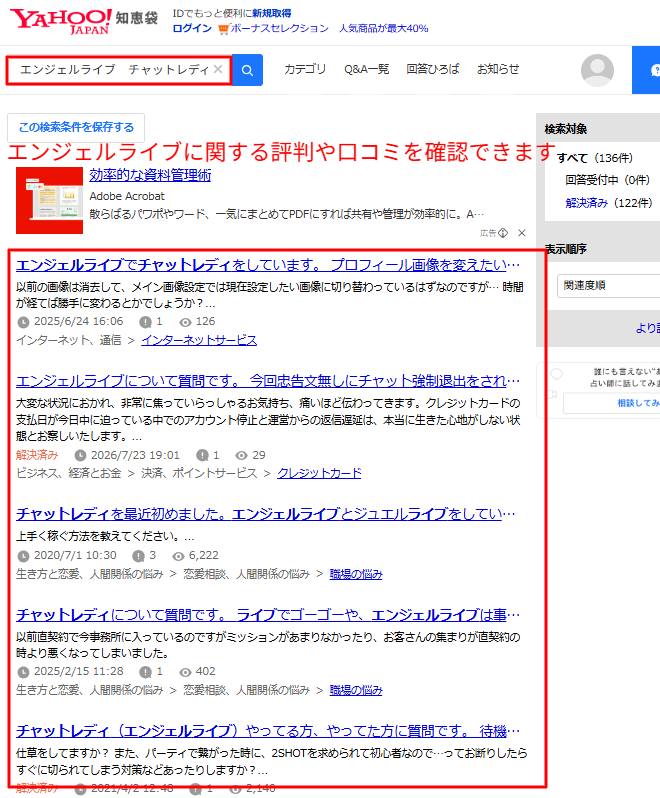This screenshot has height=798, width=660.
Task: Click the clock icon beside 2025/6/24 16:06
Action: point(23,322)
